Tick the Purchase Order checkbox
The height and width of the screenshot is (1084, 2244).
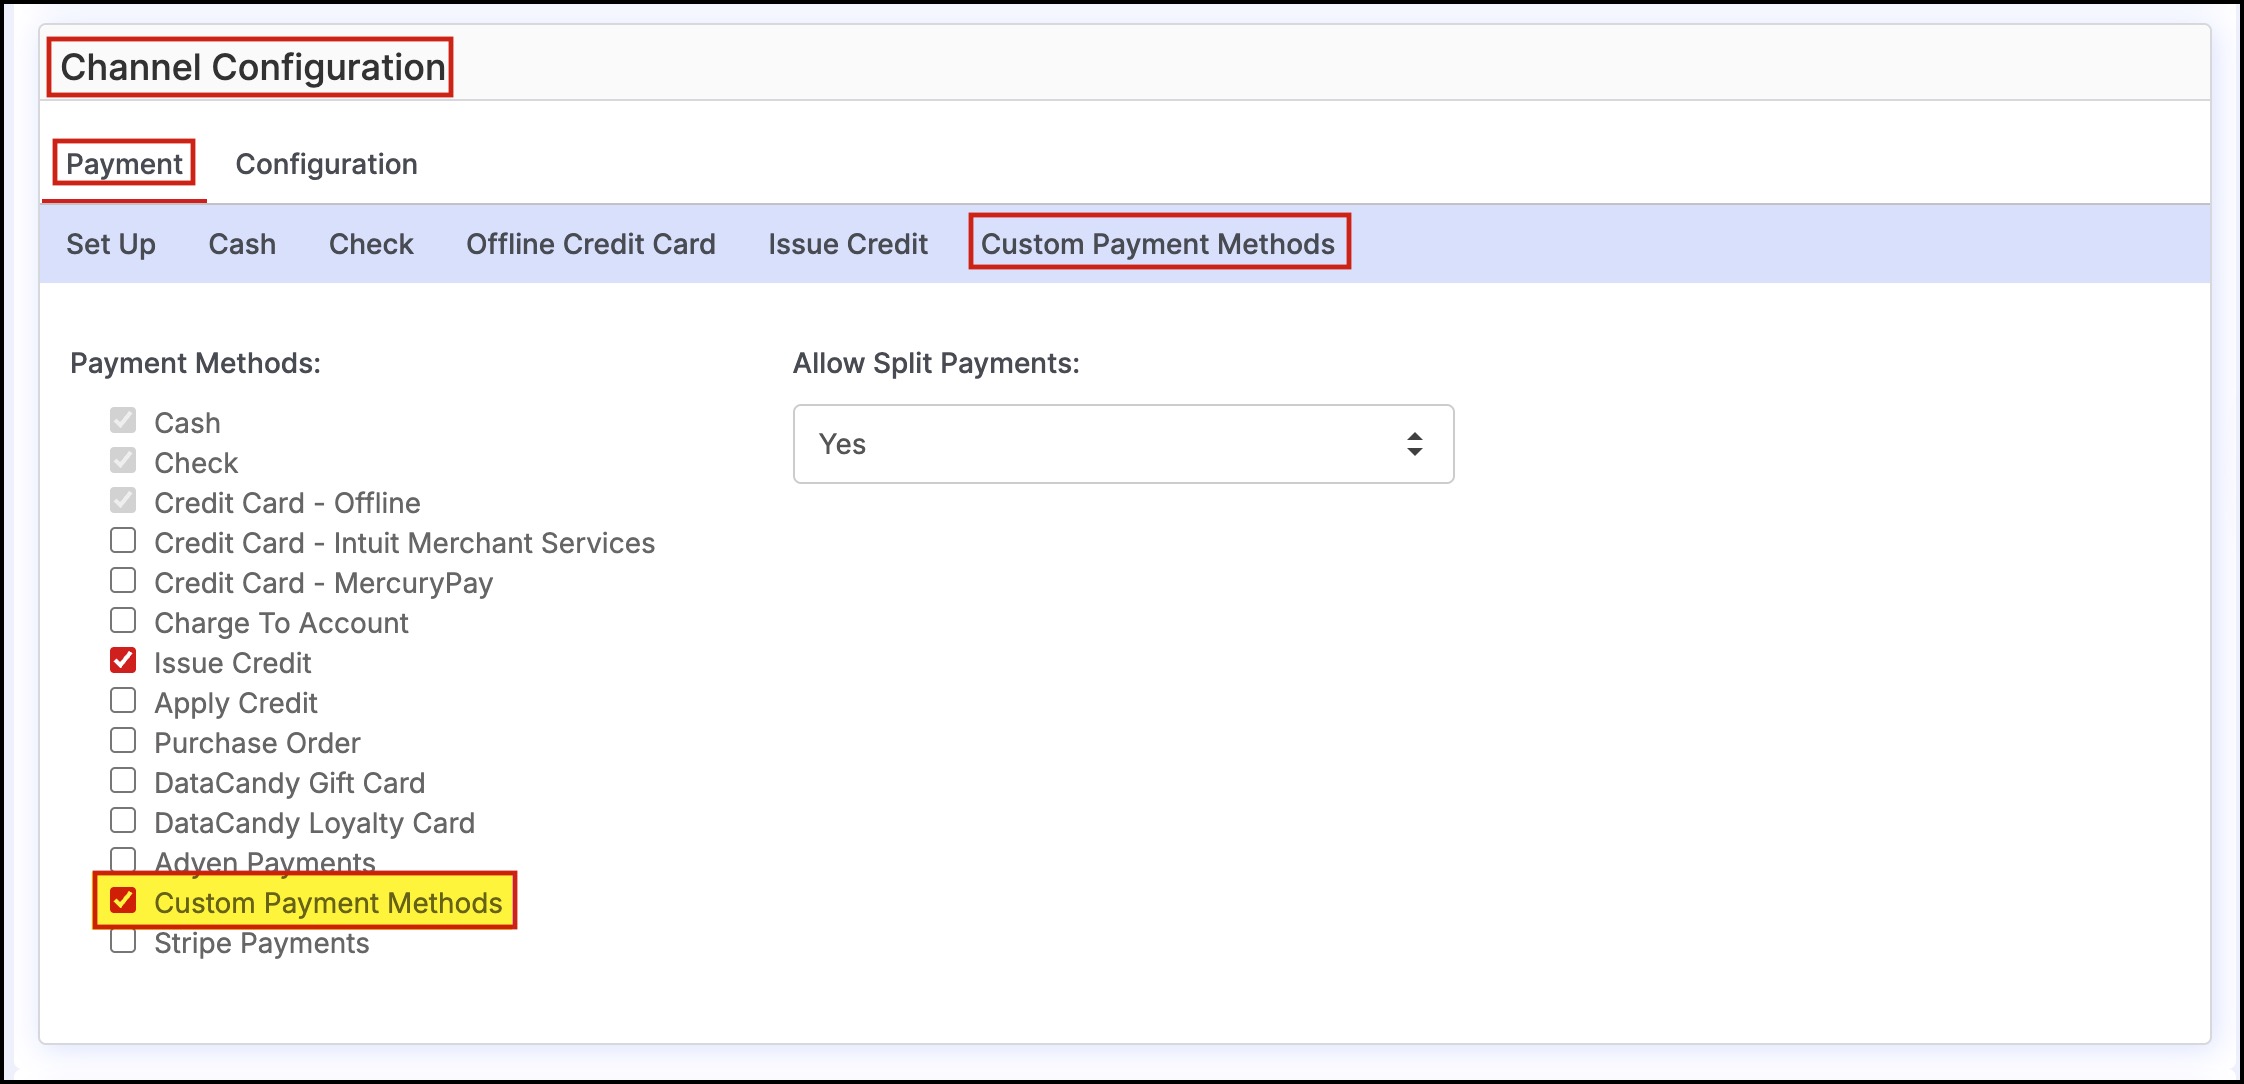click(x=123, y=741)
